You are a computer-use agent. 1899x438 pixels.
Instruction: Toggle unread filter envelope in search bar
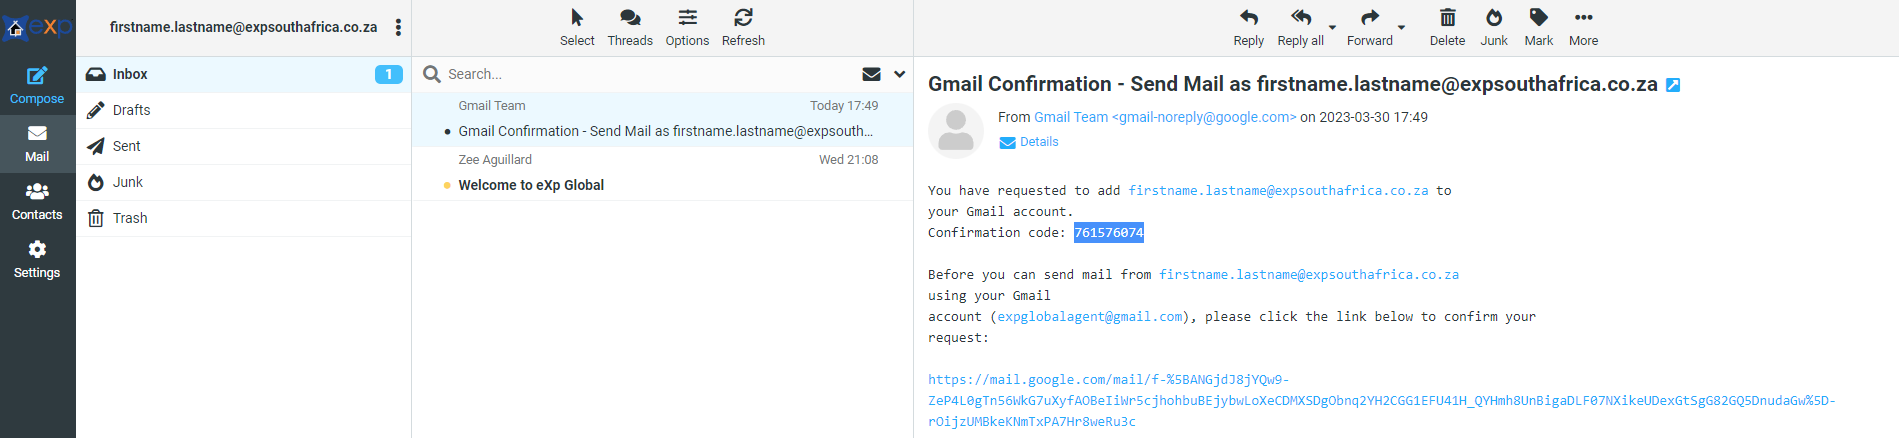pyautogui.click(x=871, y=74)
